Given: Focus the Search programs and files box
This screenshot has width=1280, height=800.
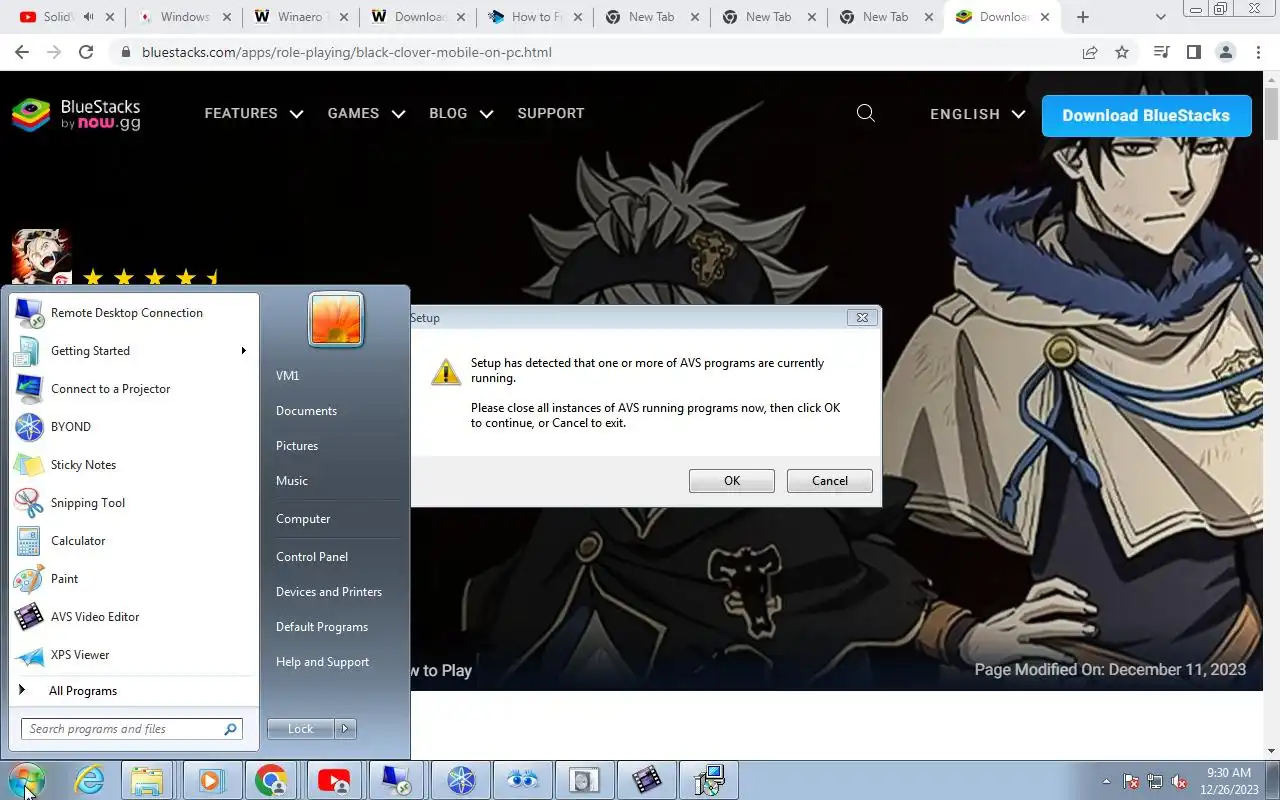Looking at the screenshot, I should click(132, 729).
